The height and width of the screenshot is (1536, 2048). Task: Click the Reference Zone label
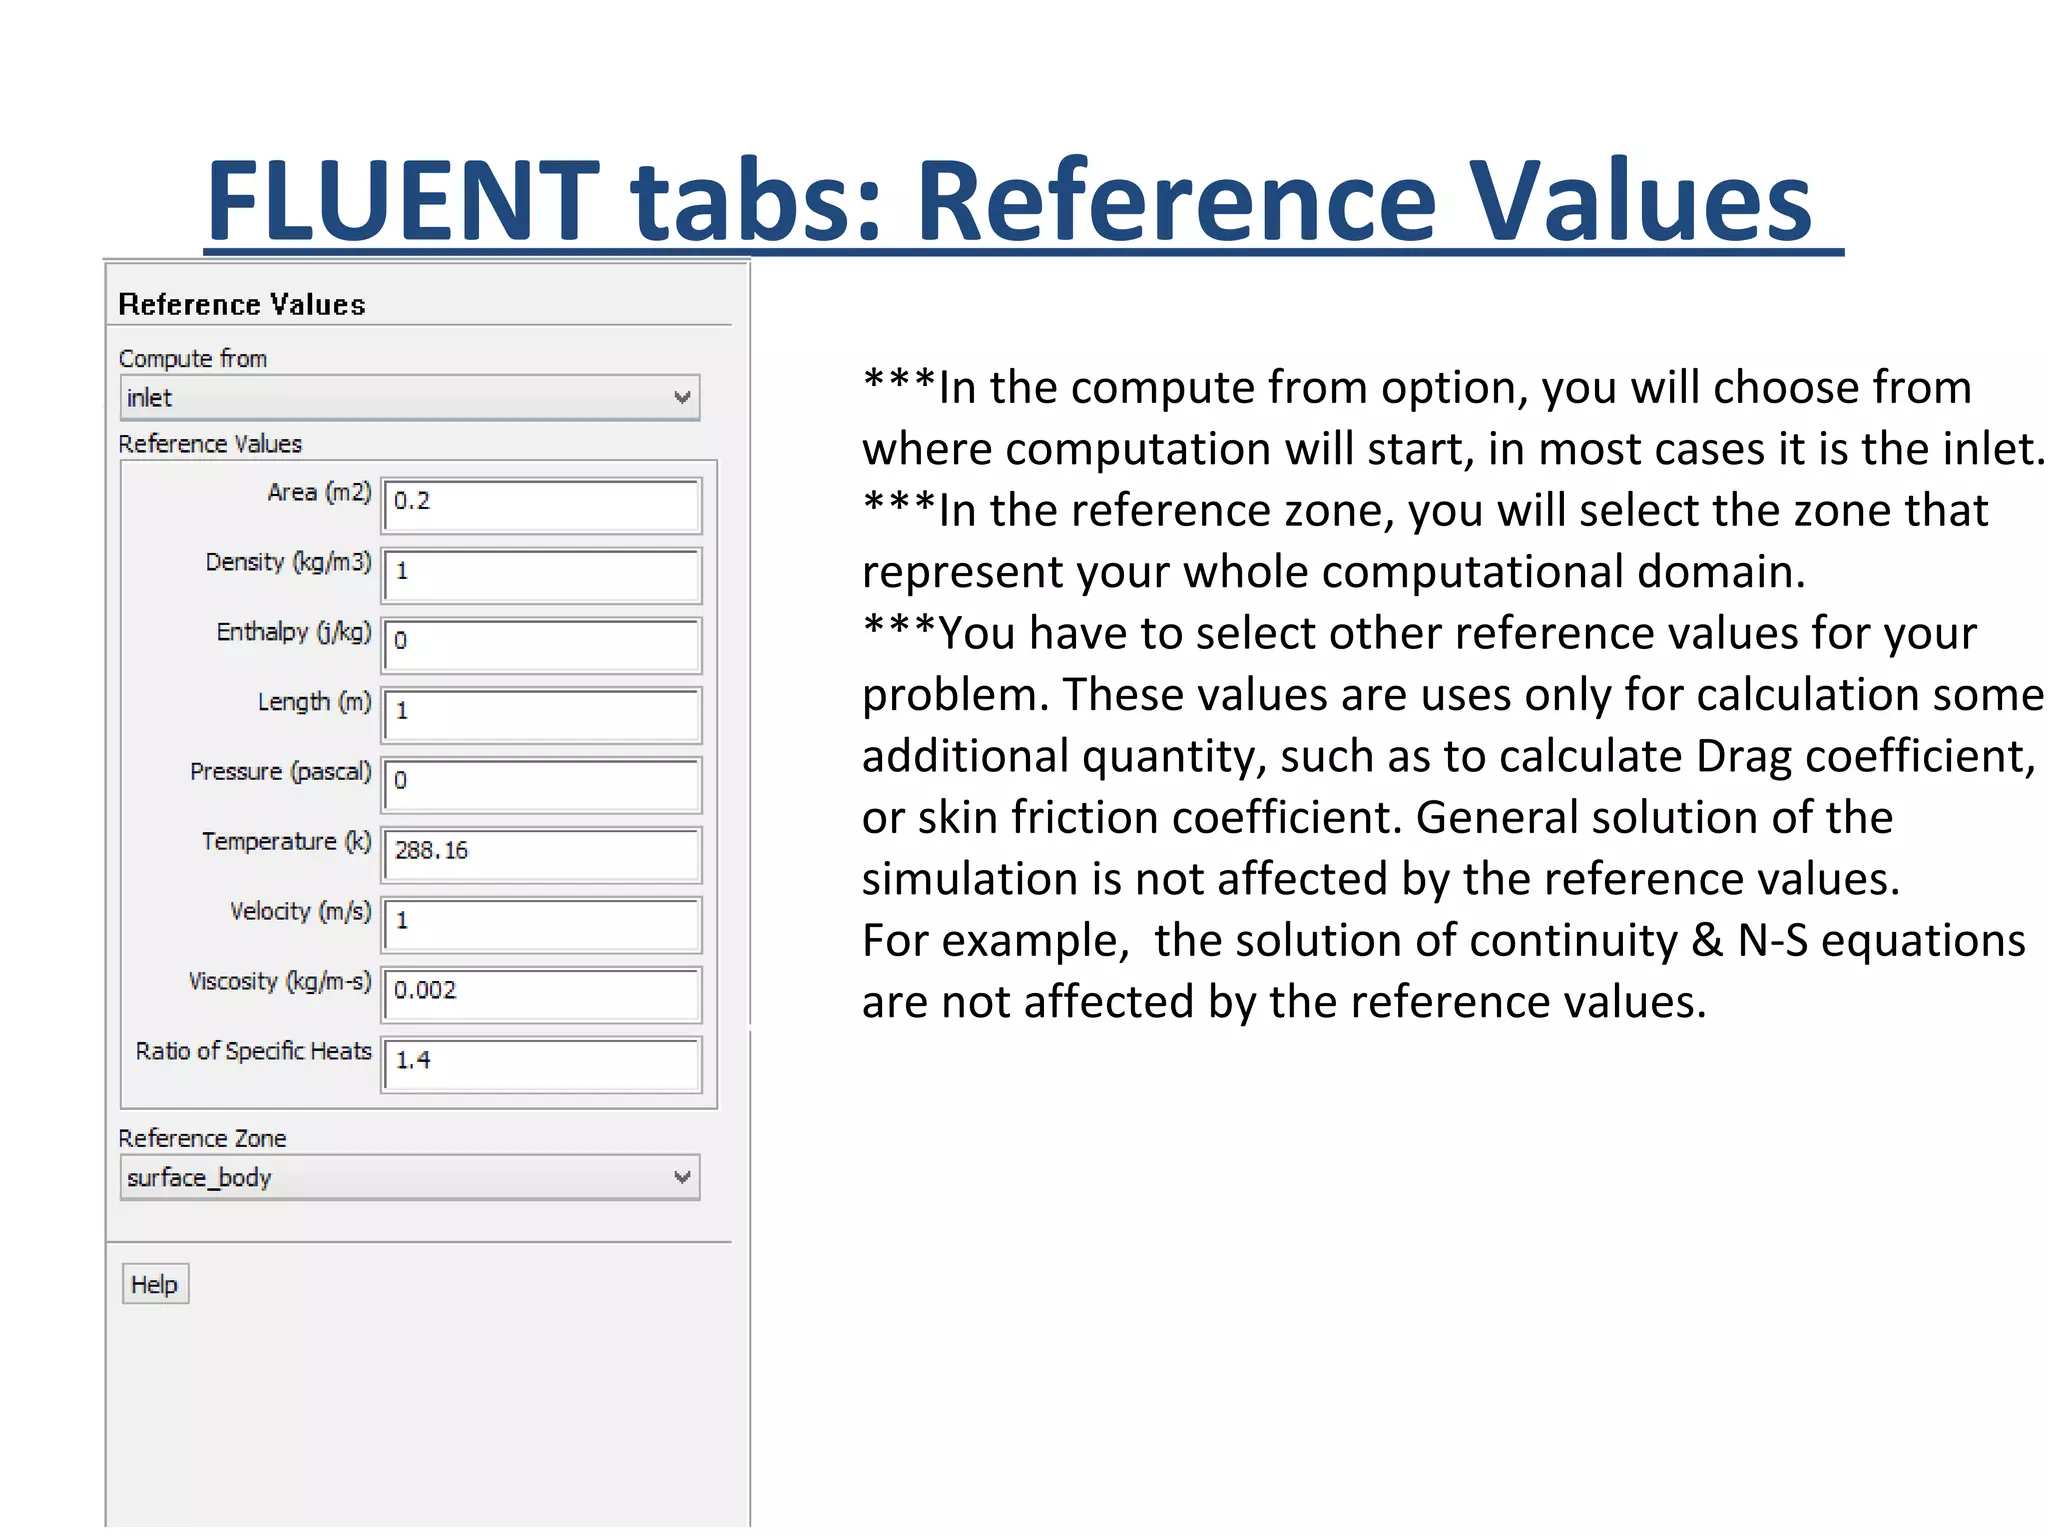click(x=202, y=1138)
